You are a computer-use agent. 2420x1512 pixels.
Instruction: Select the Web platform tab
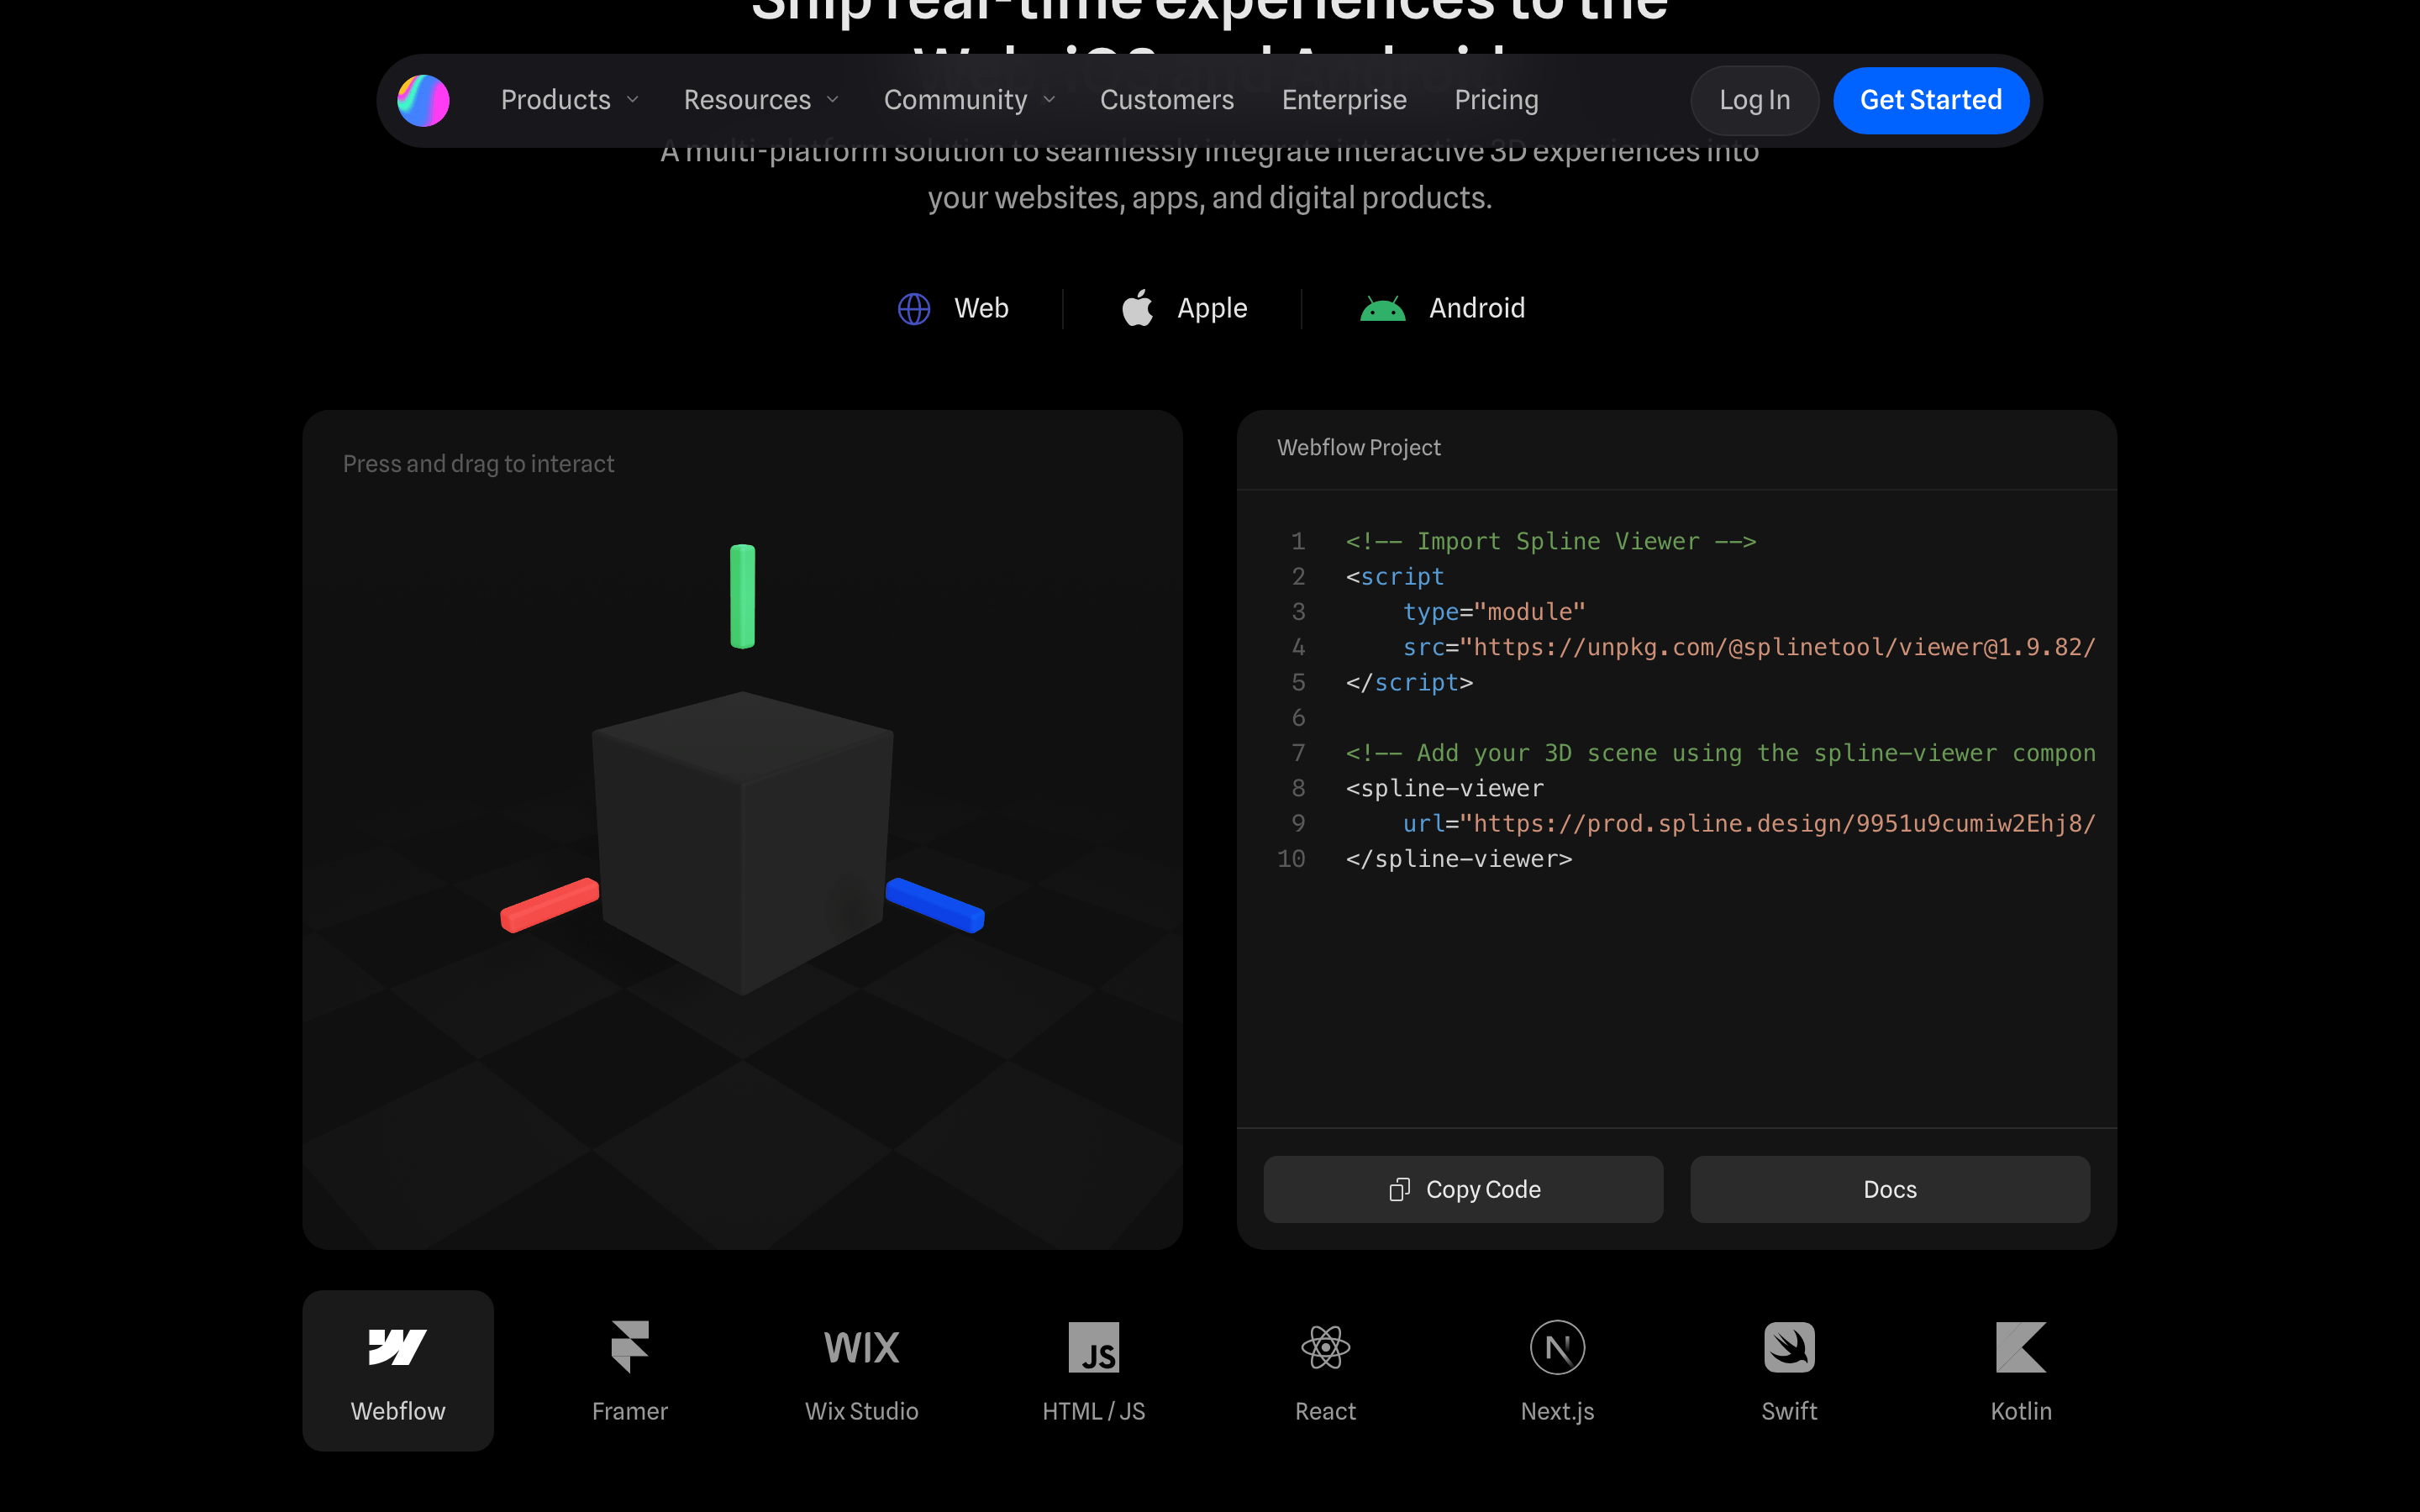click(x=953, y=308)
